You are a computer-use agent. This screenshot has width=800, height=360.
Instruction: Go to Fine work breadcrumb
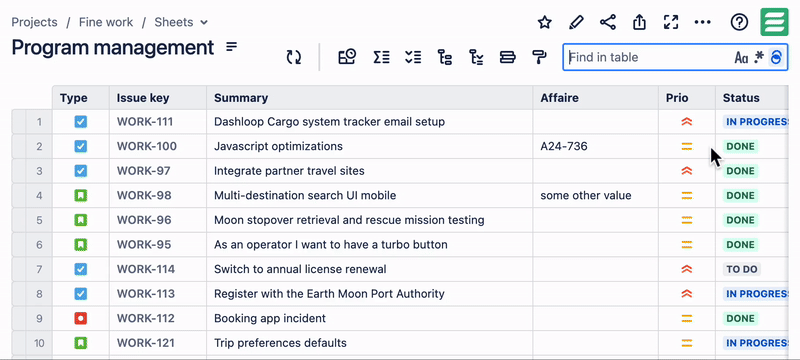pyautogui.click(x=106, y=22)
